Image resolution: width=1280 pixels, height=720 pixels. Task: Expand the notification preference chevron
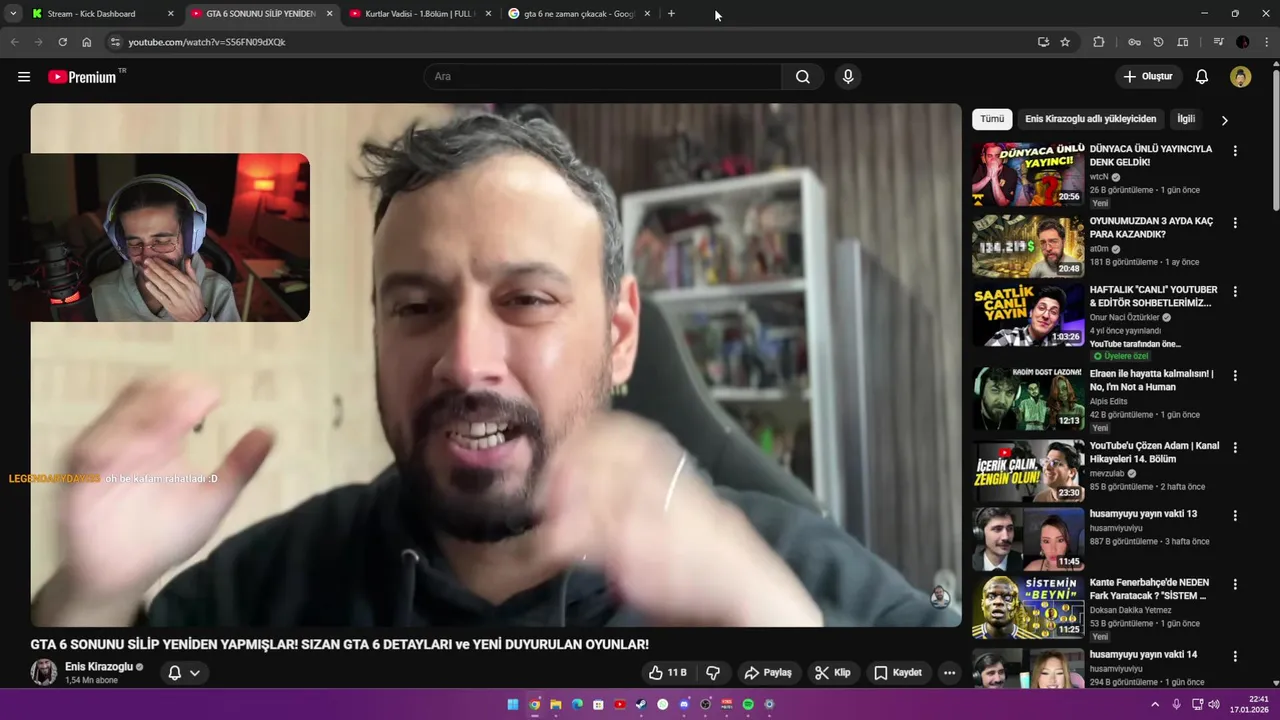point(195,673)
